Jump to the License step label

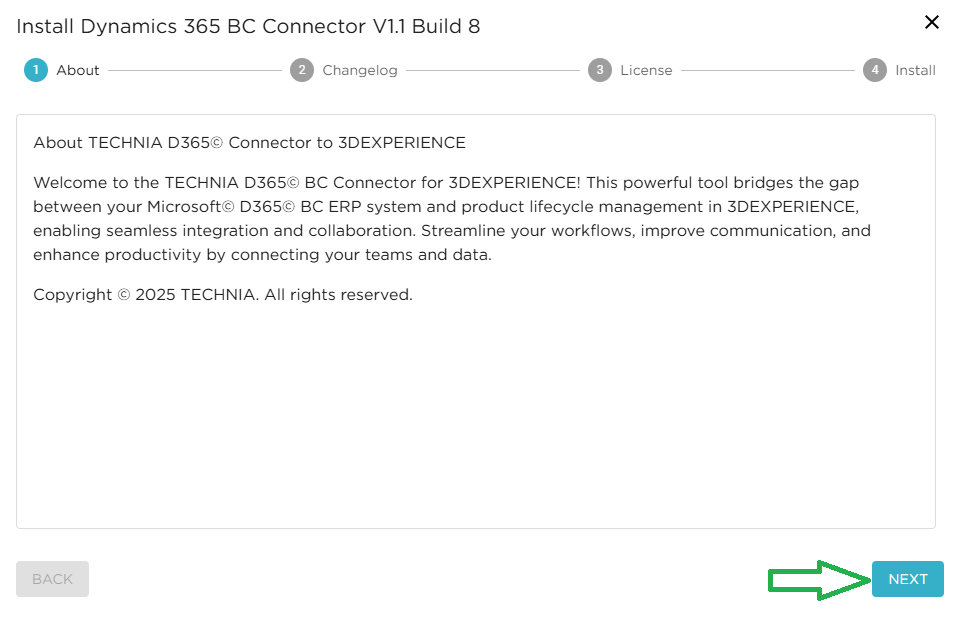point(646,70)
